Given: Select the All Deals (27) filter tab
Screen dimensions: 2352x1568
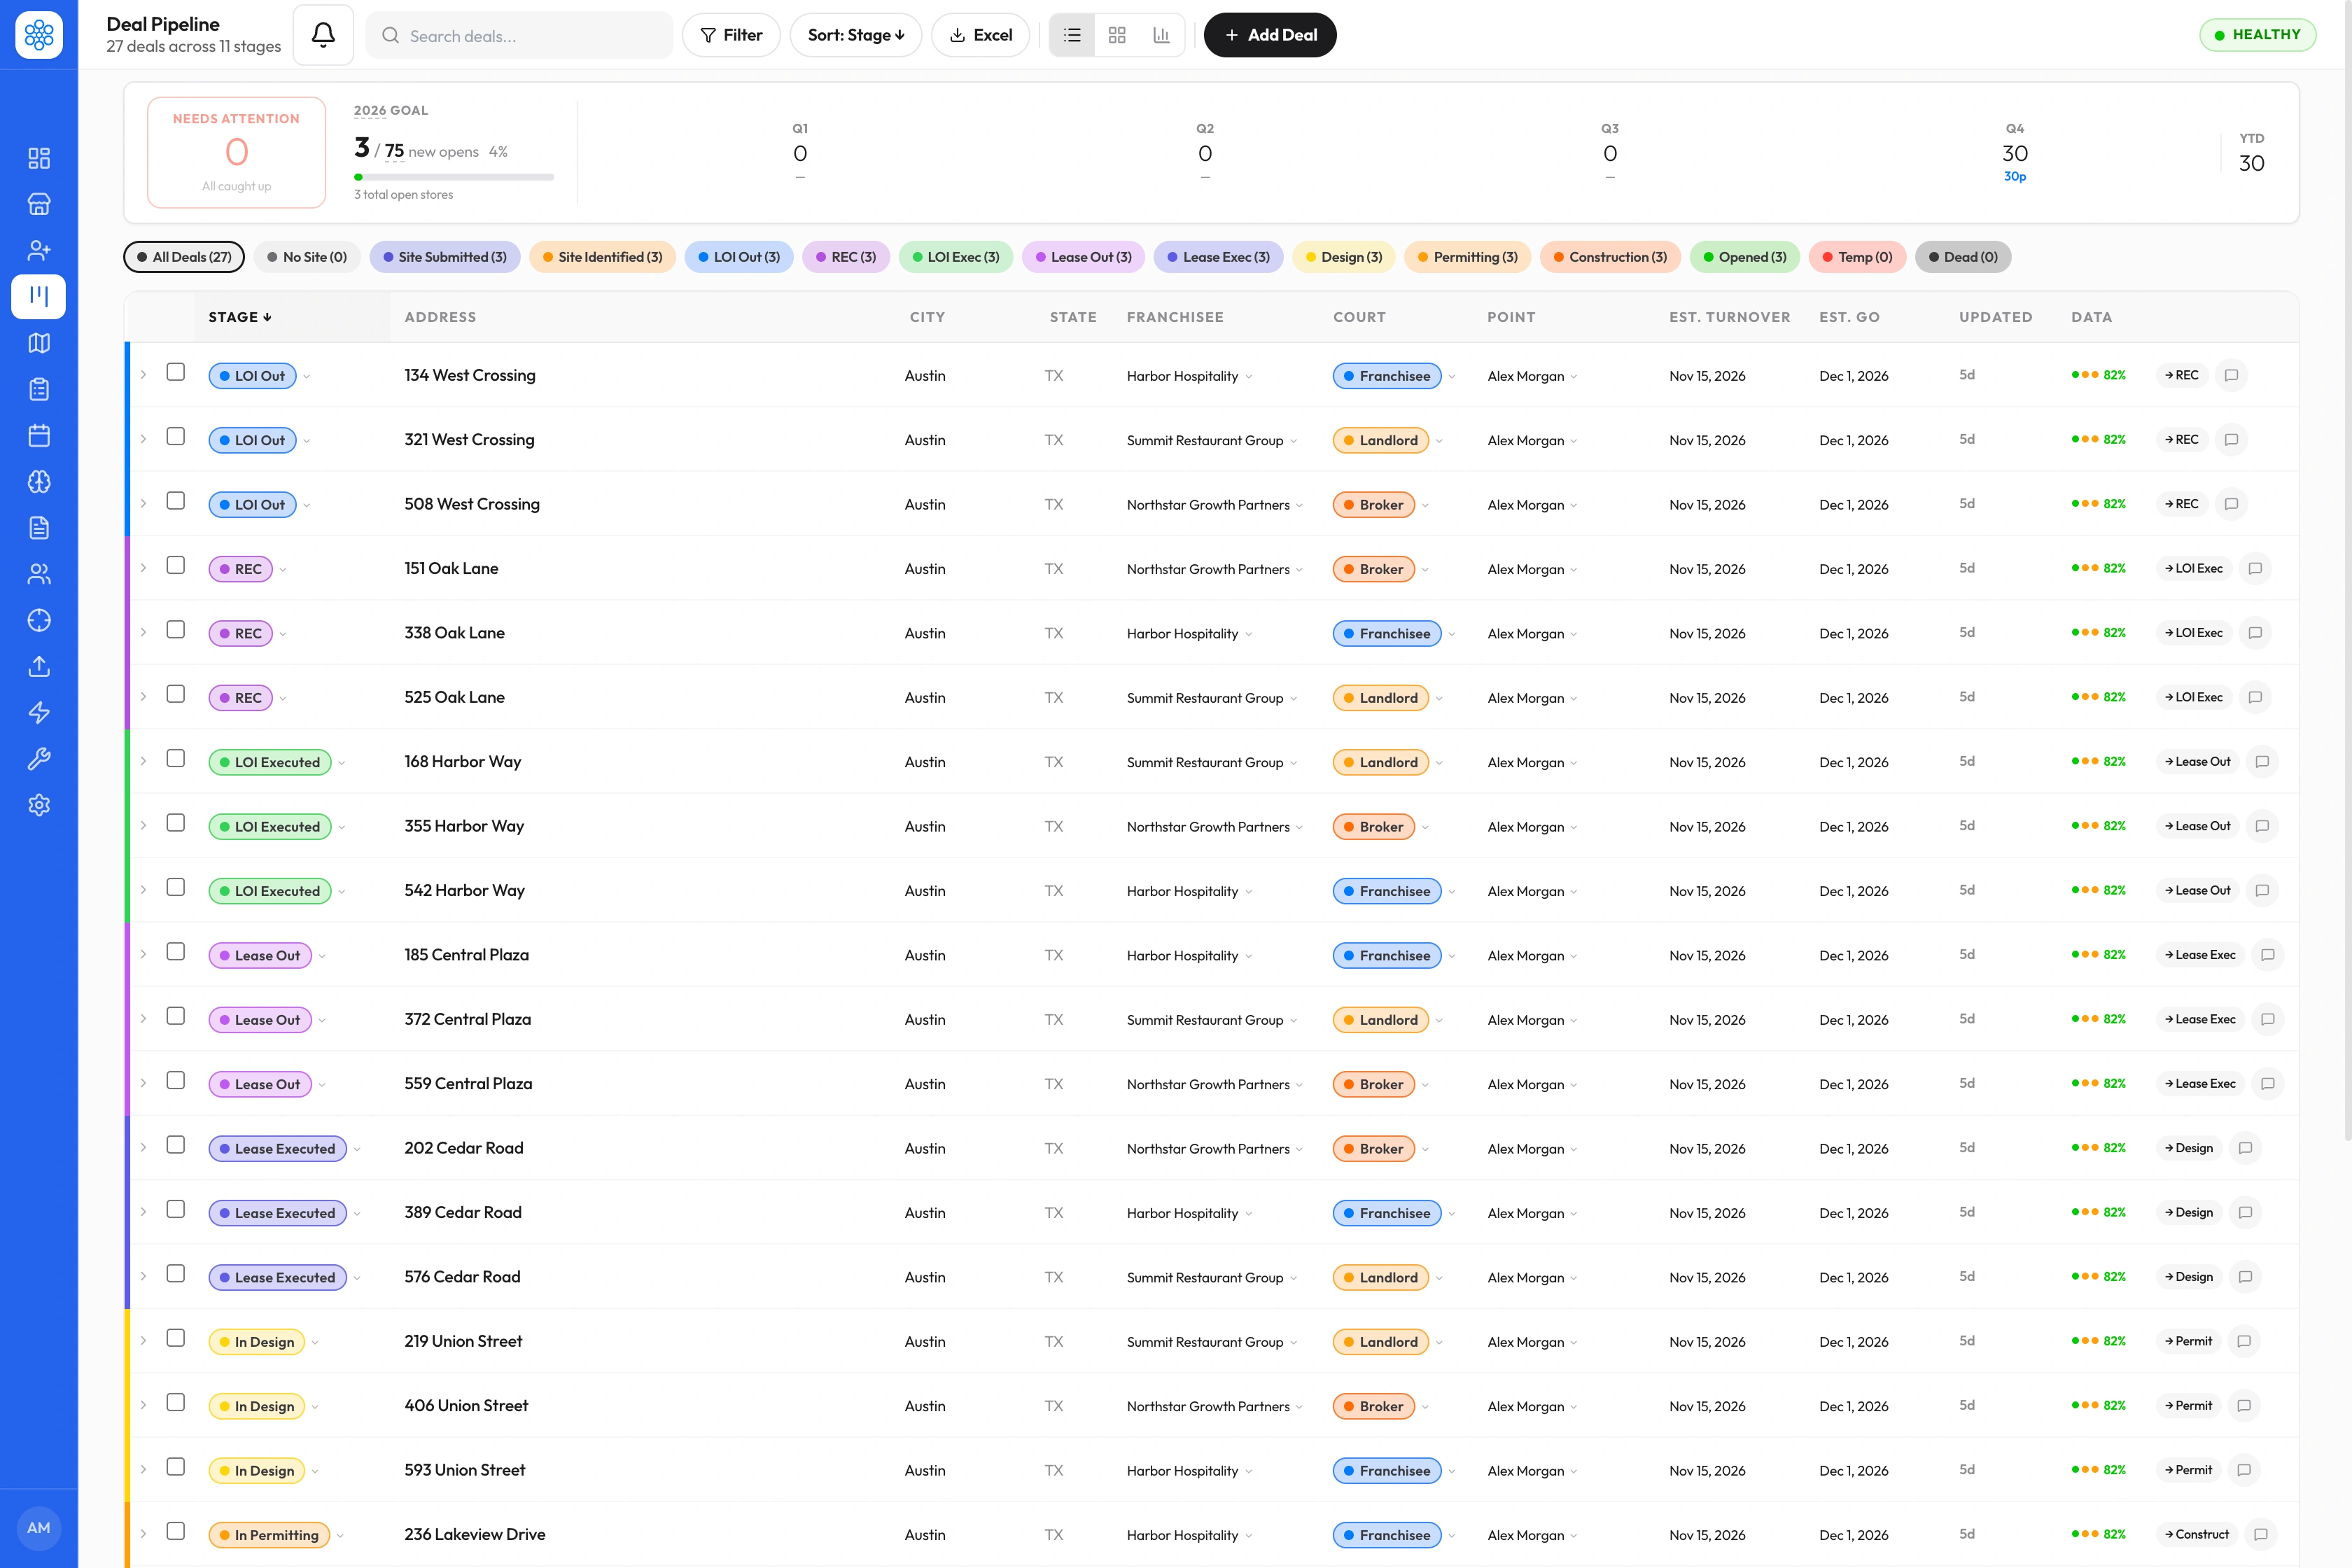Looking at the screenshot, I should click(184, 257).
